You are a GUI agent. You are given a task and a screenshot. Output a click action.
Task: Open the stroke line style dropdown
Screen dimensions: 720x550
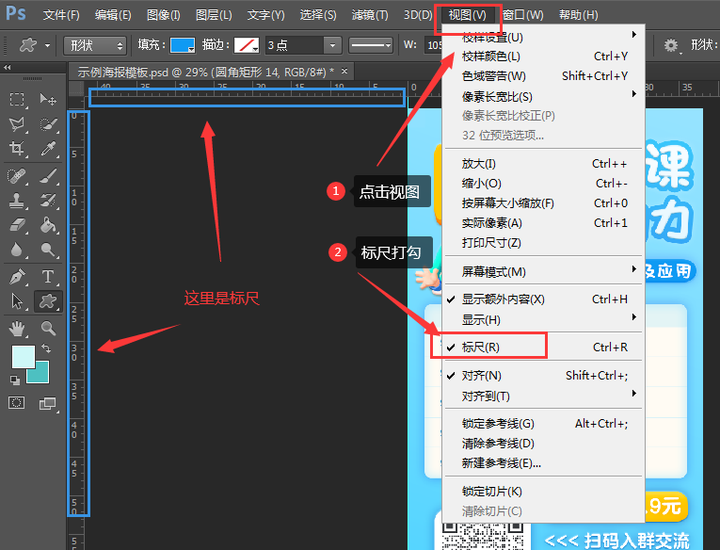tap(371, 45)
